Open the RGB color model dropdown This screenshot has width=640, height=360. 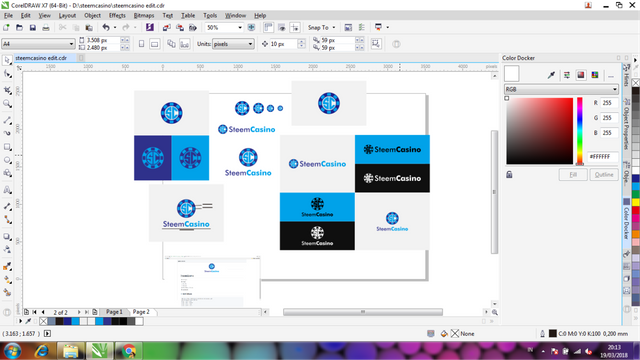coord(614,89)
